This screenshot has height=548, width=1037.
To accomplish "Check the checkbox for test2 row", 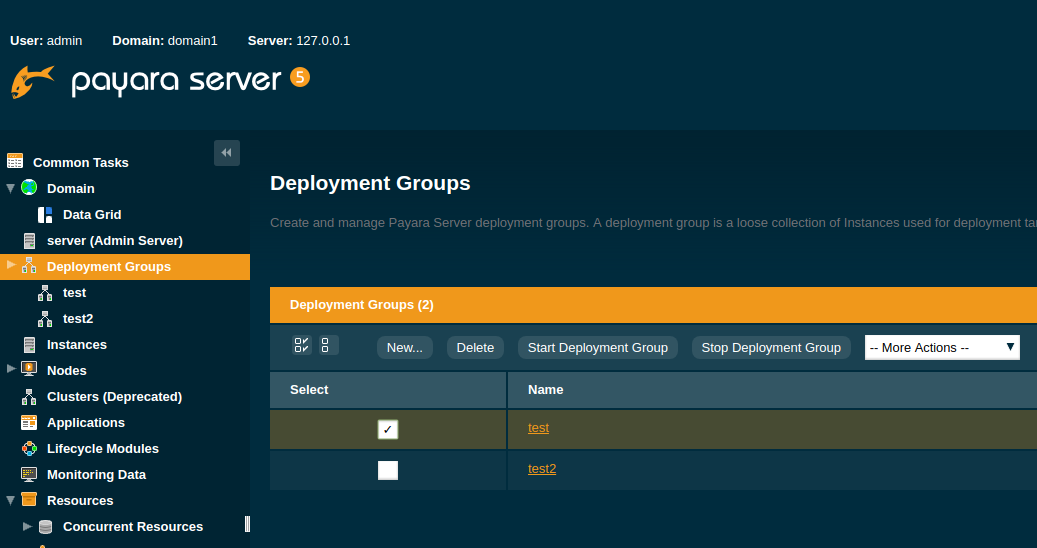I will pos(388,470).
